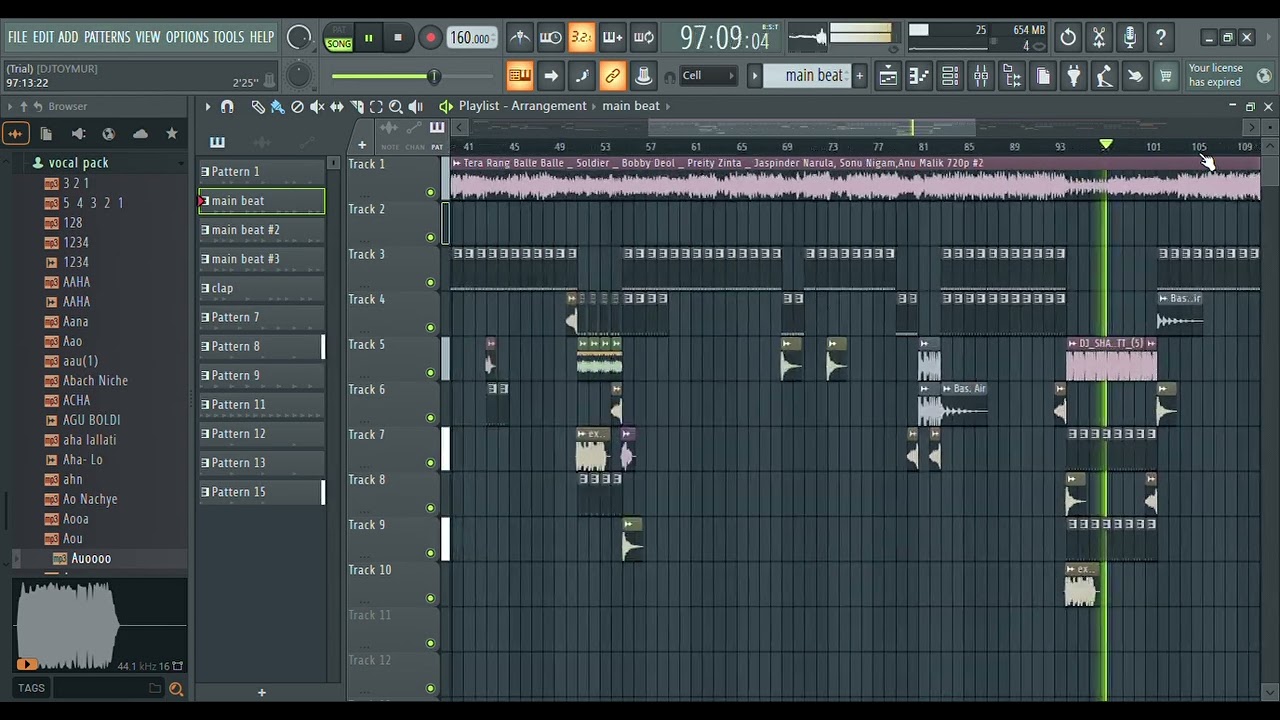Open the Playlist view from the toolbar

pos(887,76)
